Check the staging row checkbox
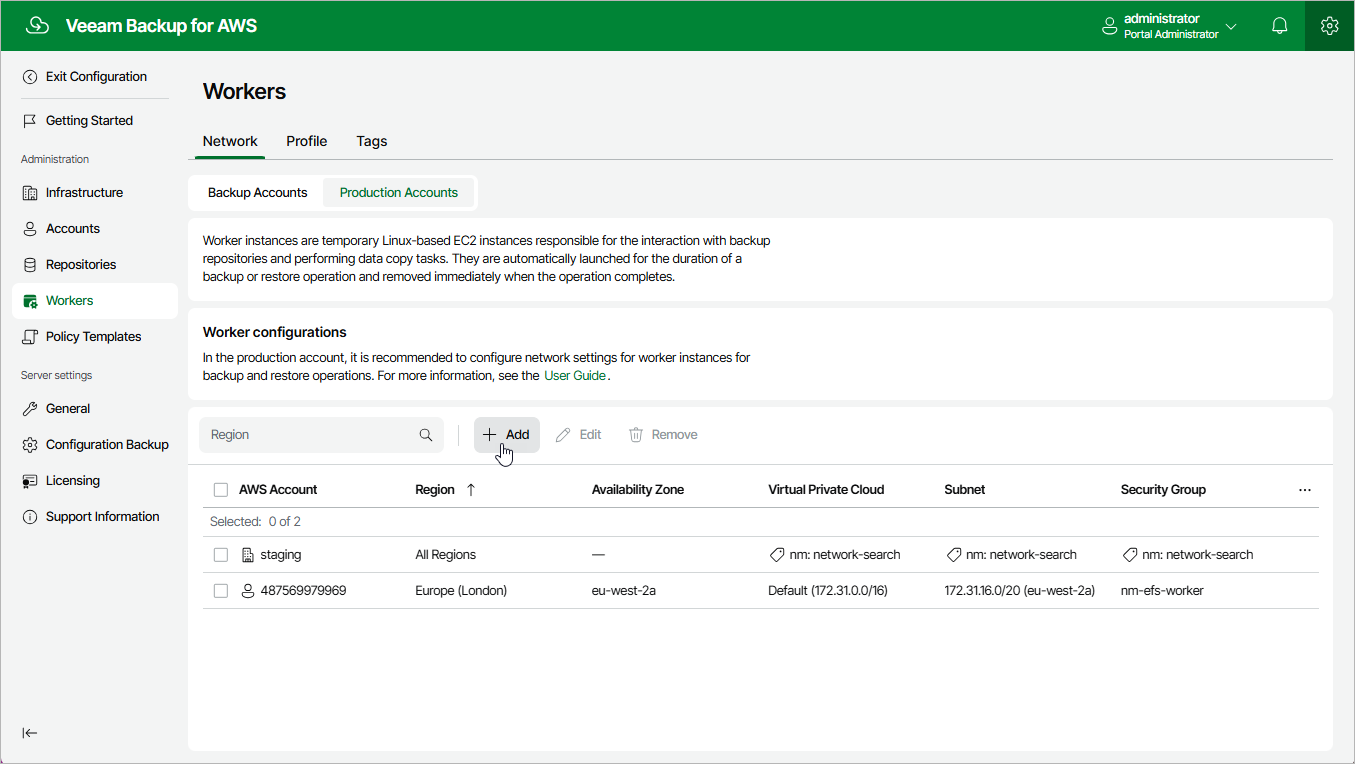 (x=221, y=555)
